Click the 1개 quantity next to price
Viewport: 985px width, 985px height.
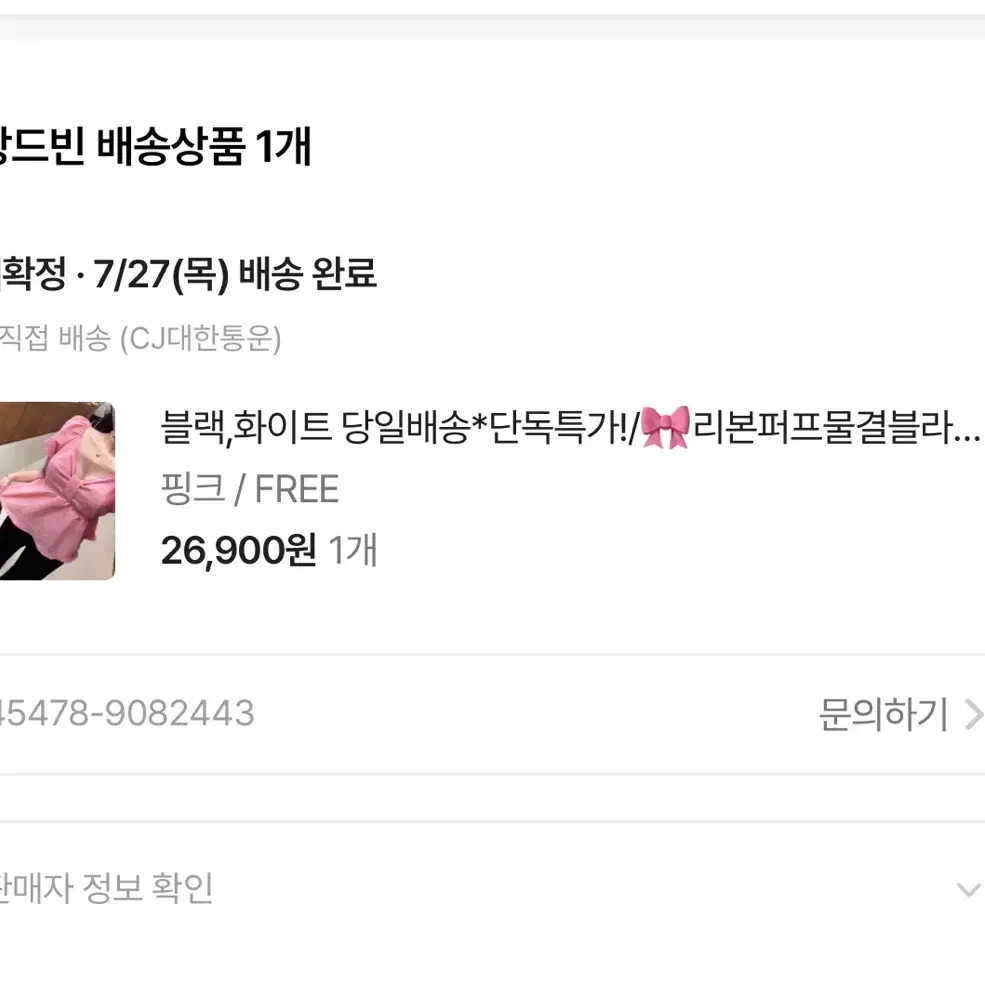(x=352, y=550)
